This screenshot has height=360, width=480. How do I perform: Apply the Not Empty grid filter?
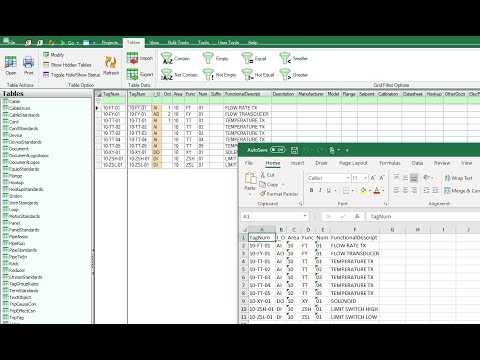click(220, 74)
